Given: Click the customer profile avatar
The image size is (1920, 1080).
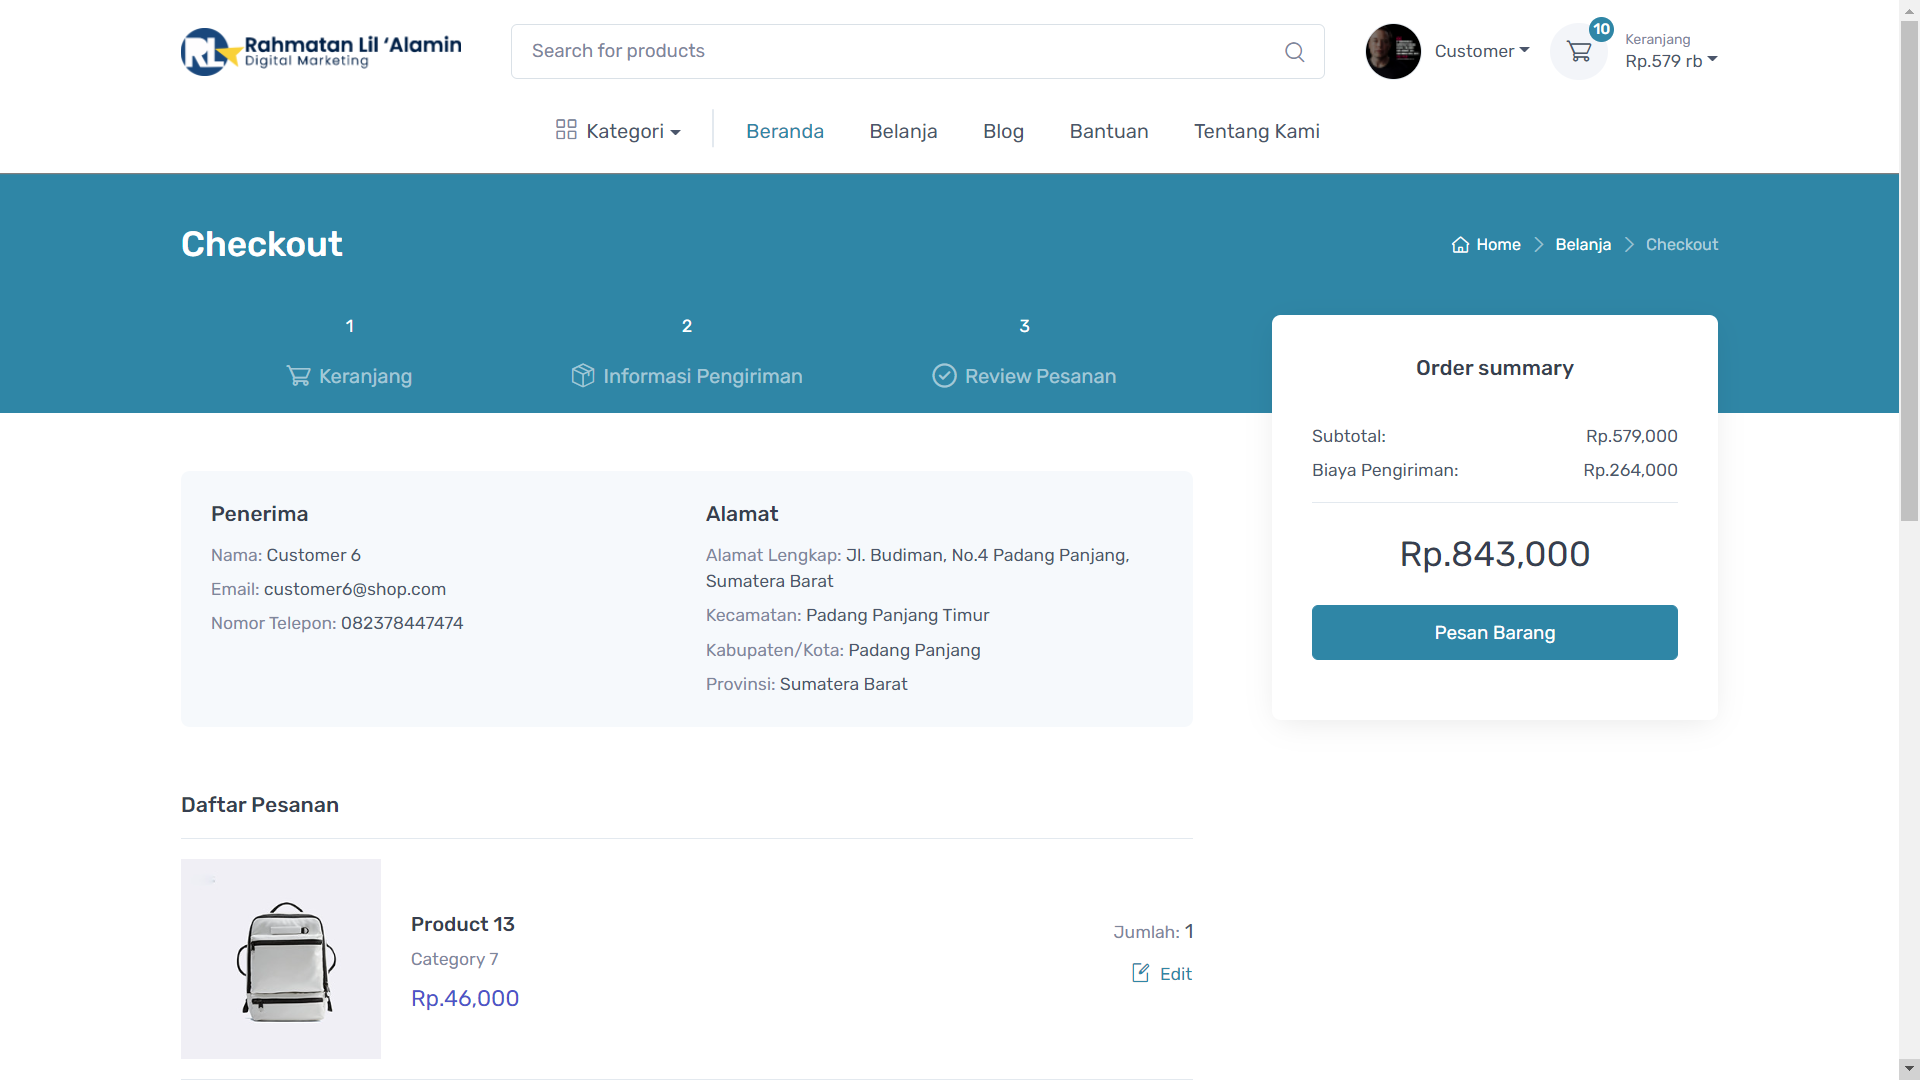Looking at the screenshot, I should coord(1393,52).
